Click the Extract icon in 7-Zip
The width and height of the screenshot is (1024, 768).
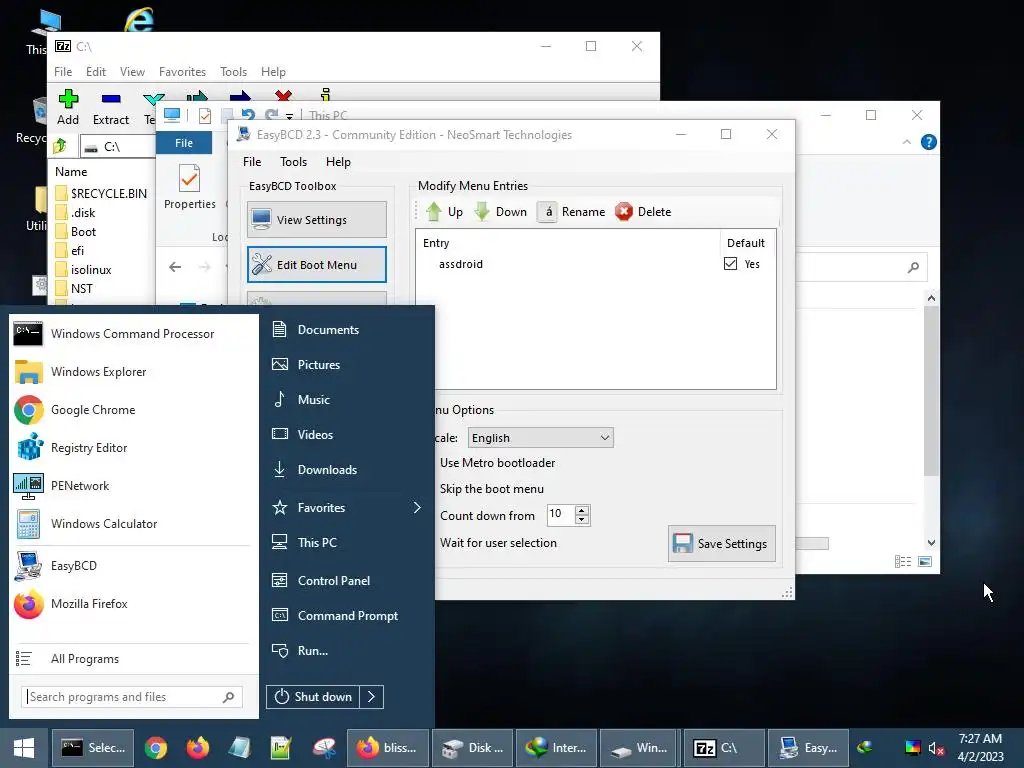(x=111, y=99)
